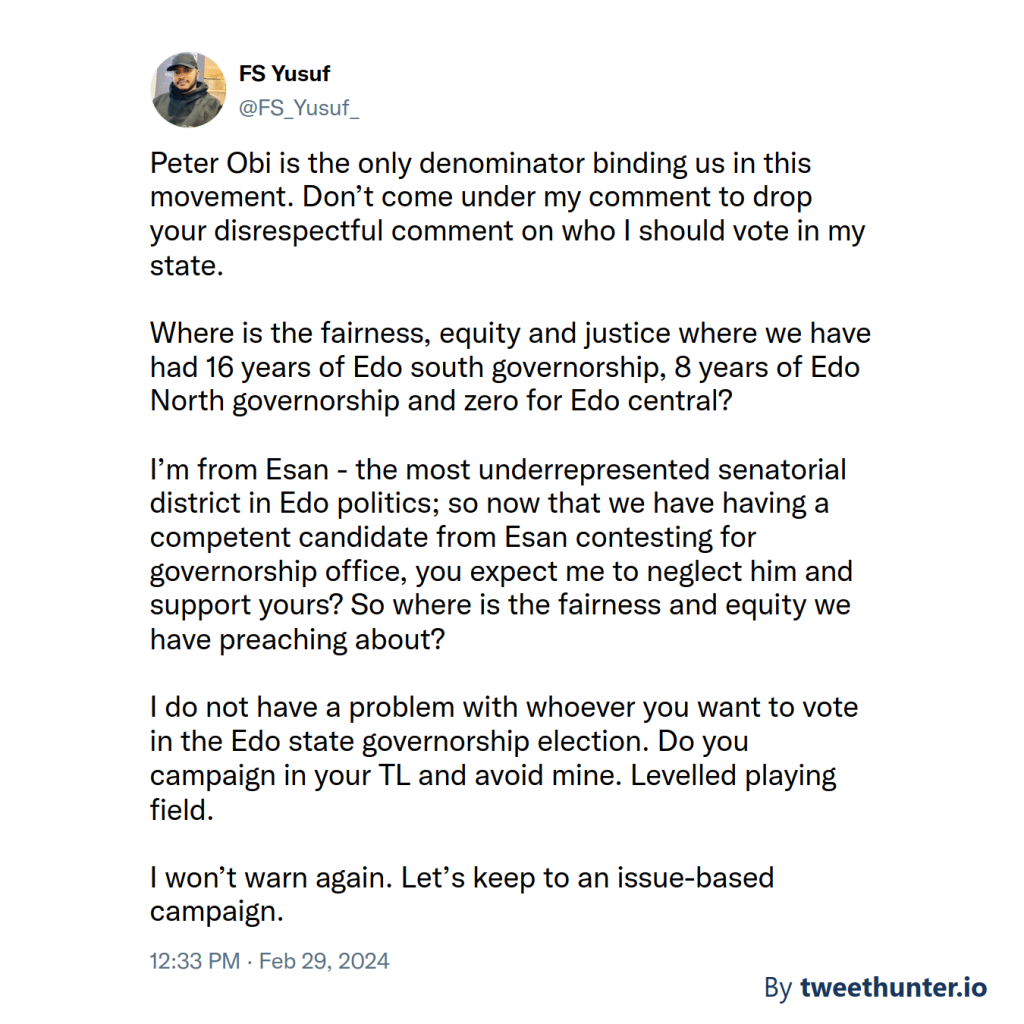Viewport: 1024px width, 1024px height.
Task: Open the tweethunter.io watermark link
Action: click(x=893, y=988)
